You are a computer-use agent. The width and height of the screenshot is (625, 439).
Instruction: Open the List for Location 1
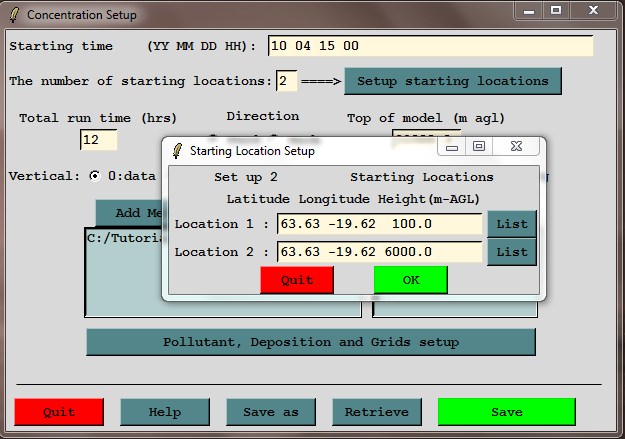pos(512,224)
